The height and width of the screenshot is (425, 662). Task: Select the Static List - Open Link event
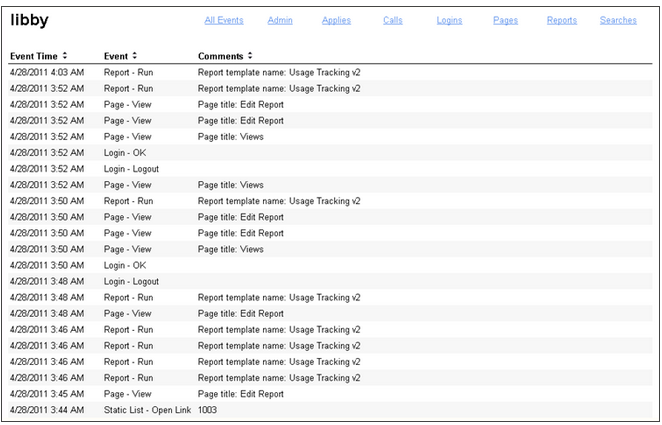(x=147, y=410)
